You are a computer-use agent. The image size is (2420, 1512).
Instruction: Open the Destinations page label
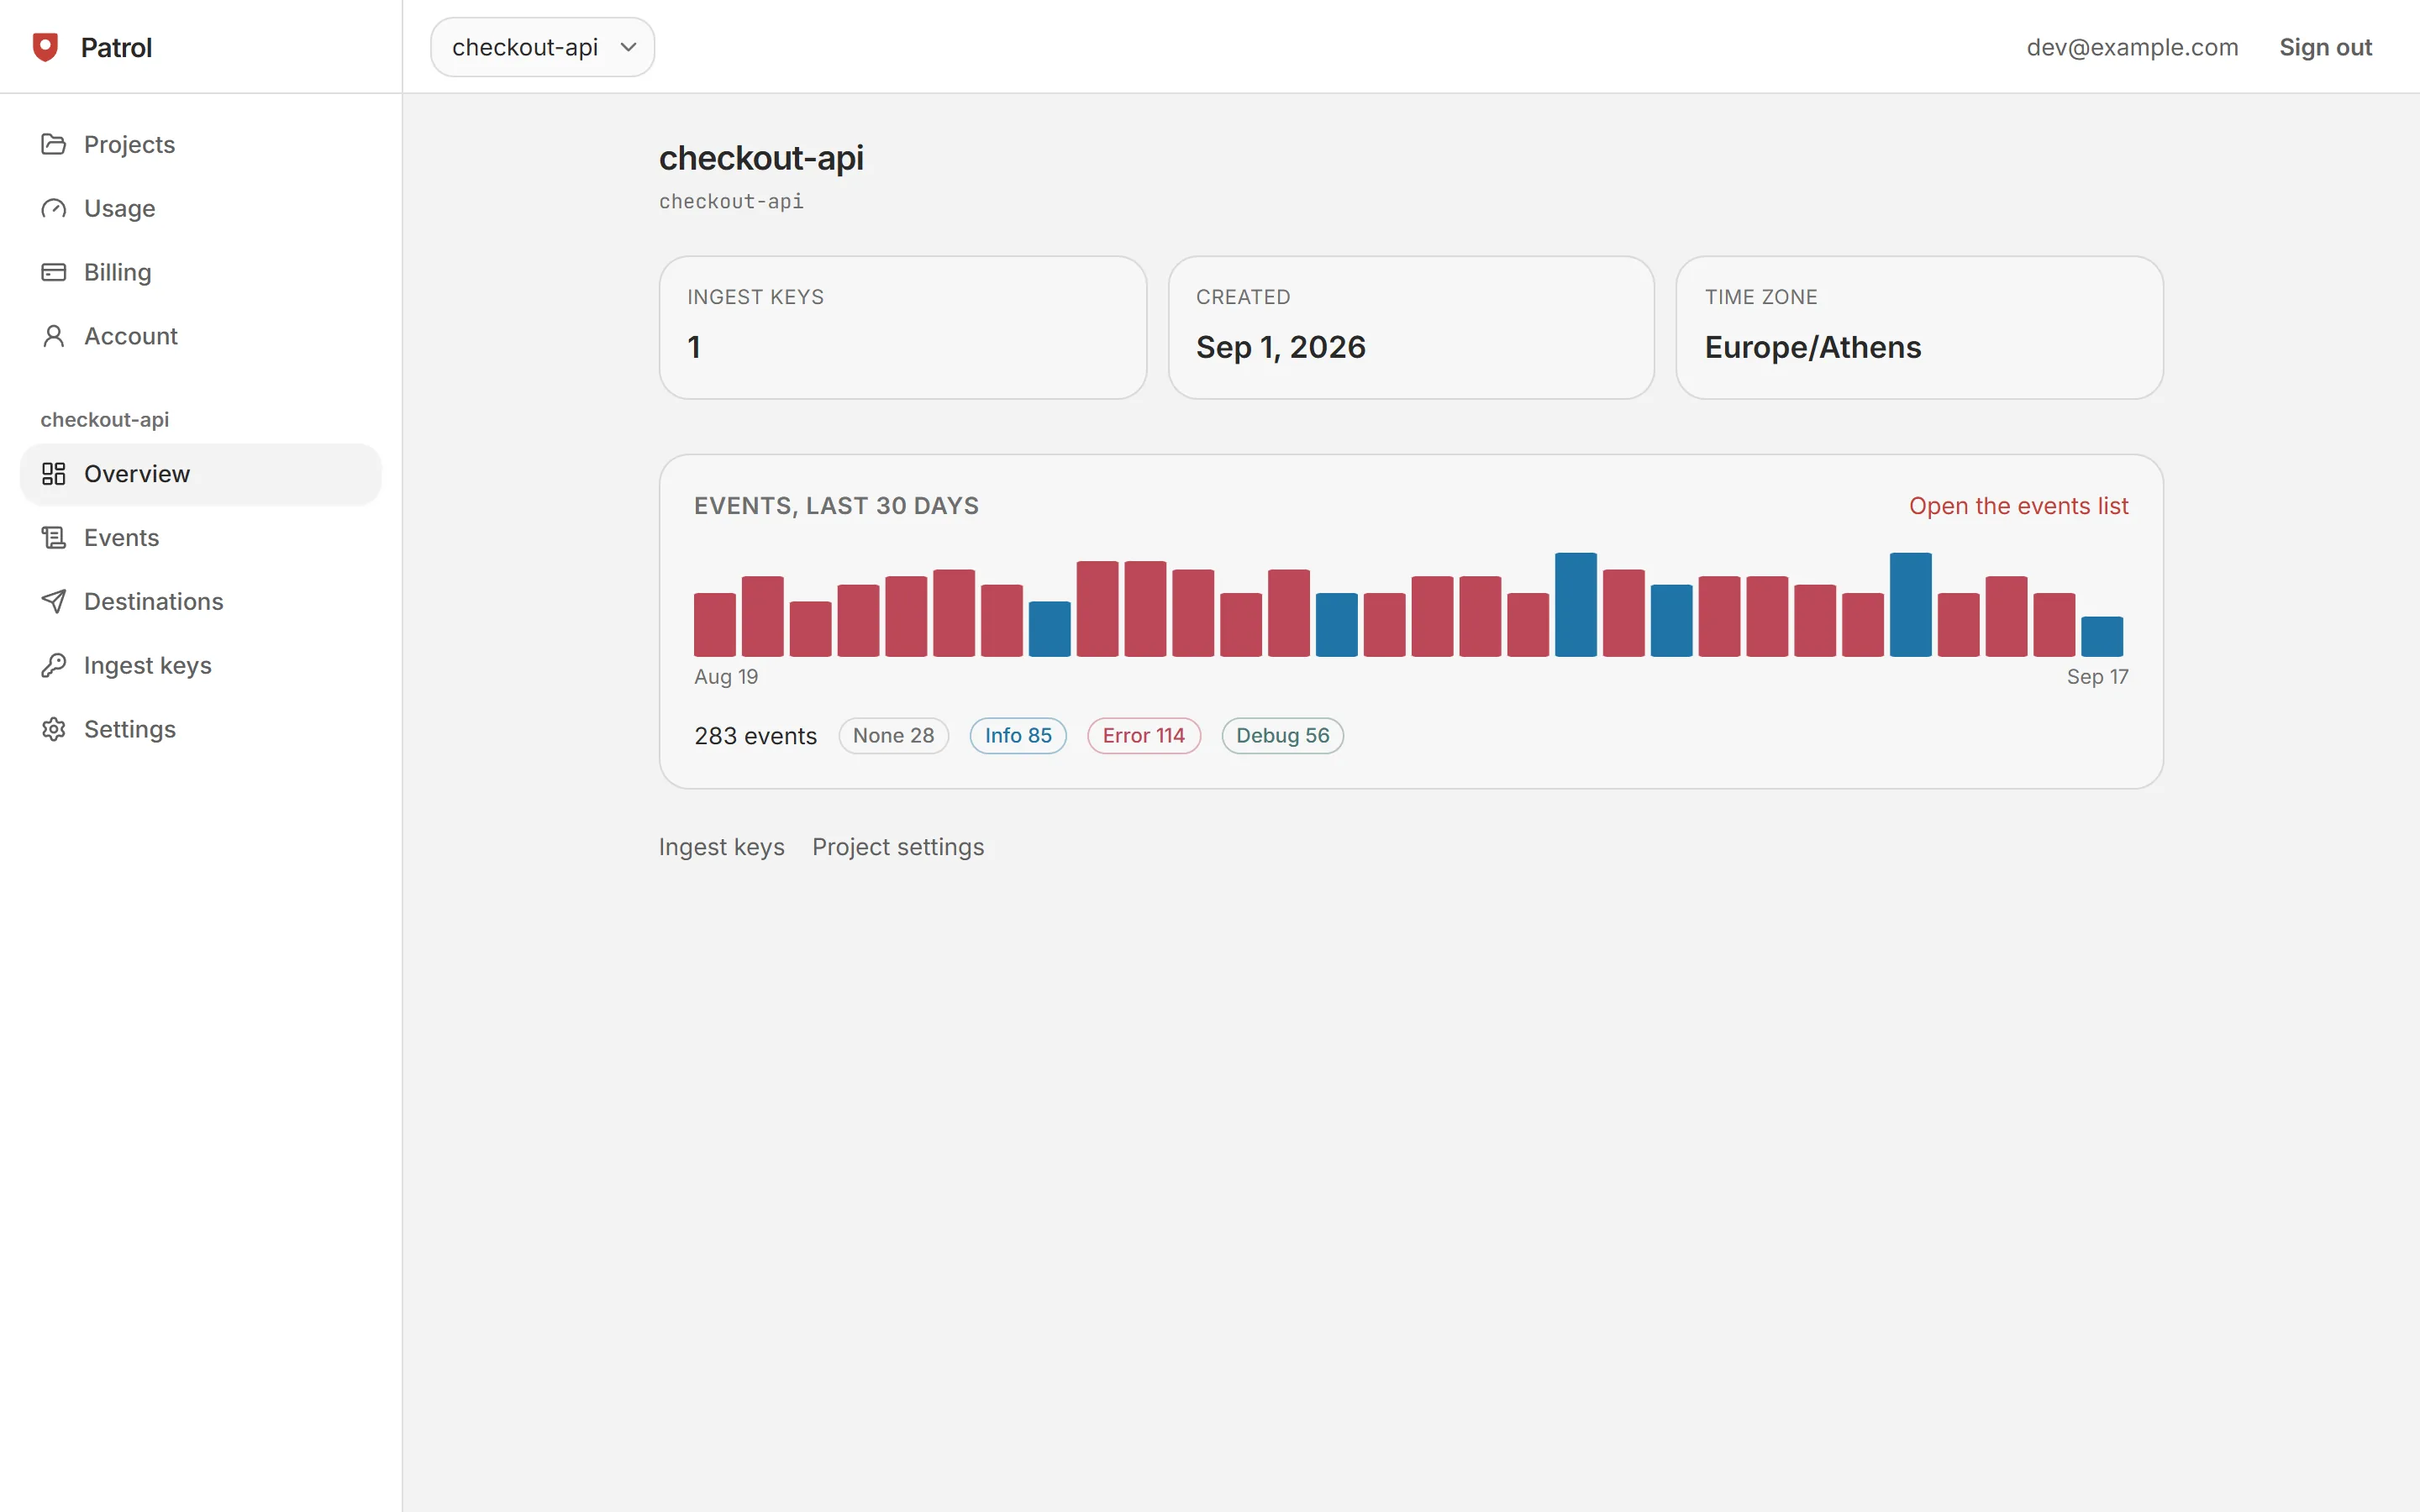point(154,601)
